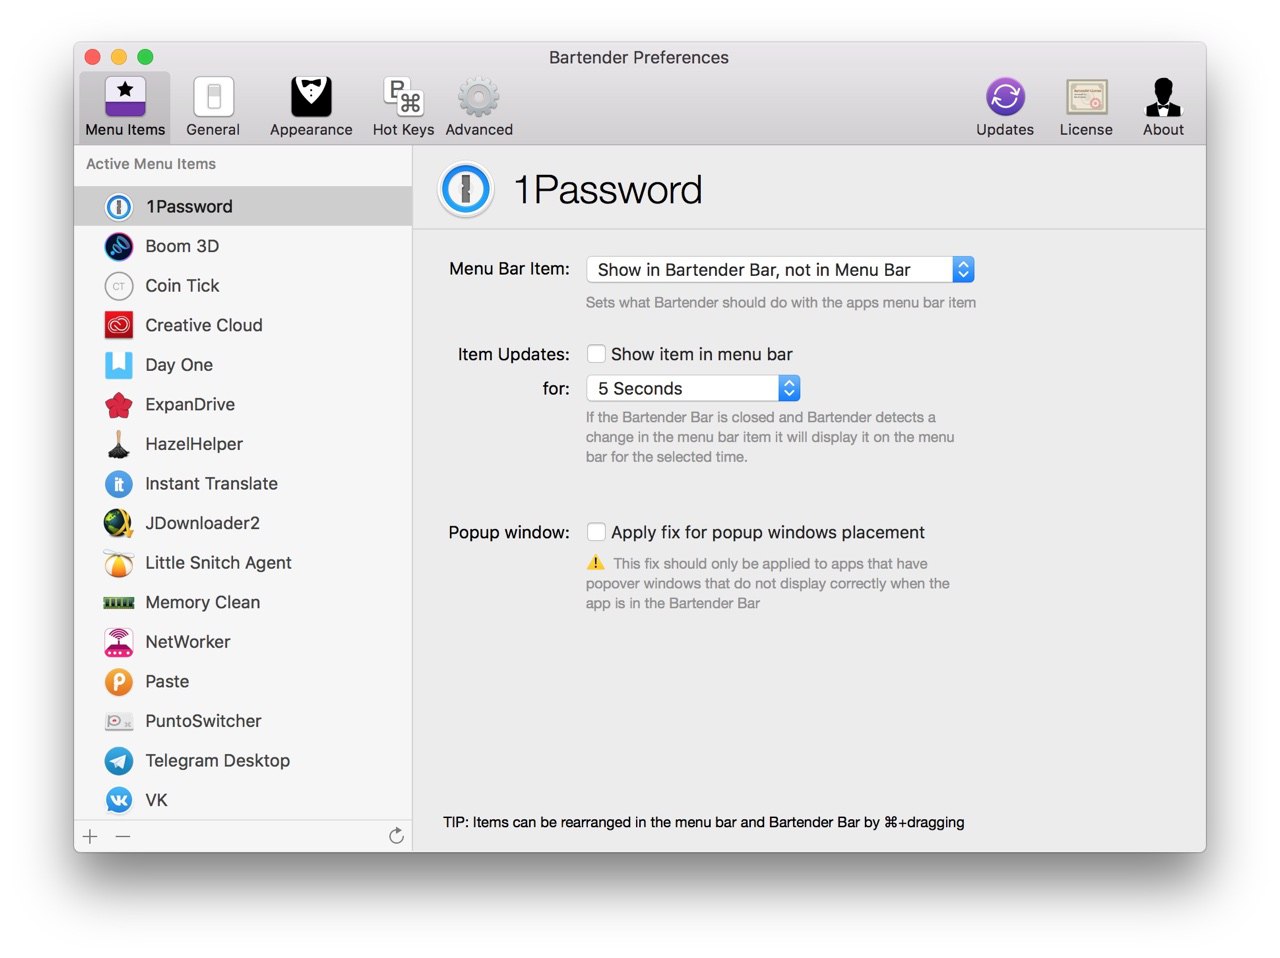
Task: Select the Memory Clean label
Action: tap(203, 603)
